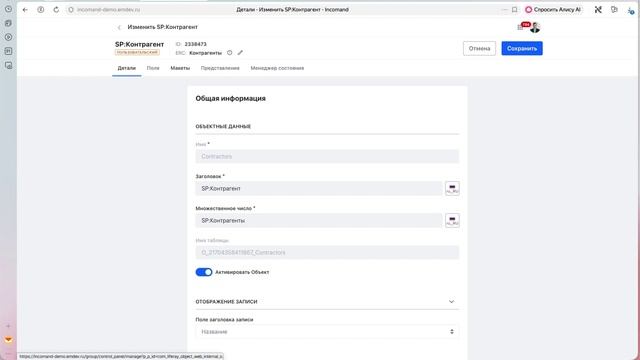The image size is (640, 360).
Task: Click the disabled Имя field Contractors
Action: pos(327,156)
